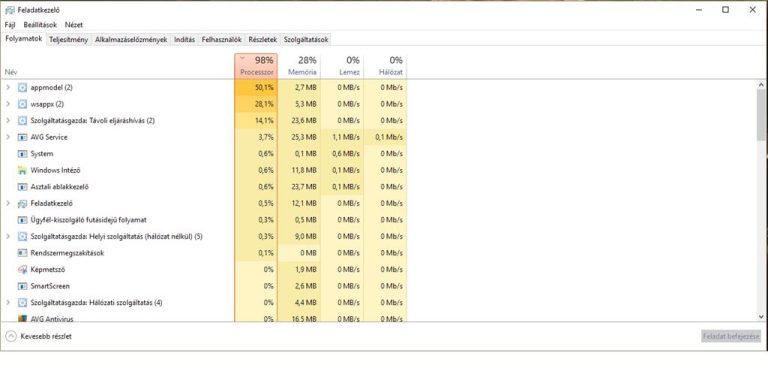
Task: Switch to the Alkalmazáselőzmények tab
Action: [x=131, y=40]
